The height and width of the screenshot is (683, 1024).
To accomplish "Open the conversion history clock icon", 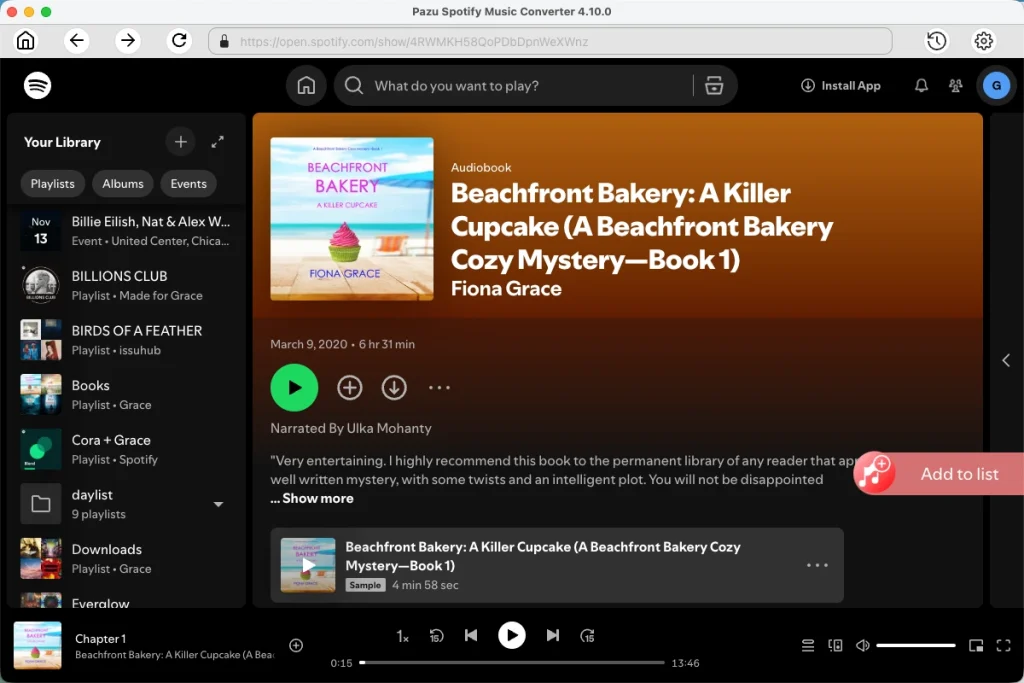I will [x=936, y=41].
